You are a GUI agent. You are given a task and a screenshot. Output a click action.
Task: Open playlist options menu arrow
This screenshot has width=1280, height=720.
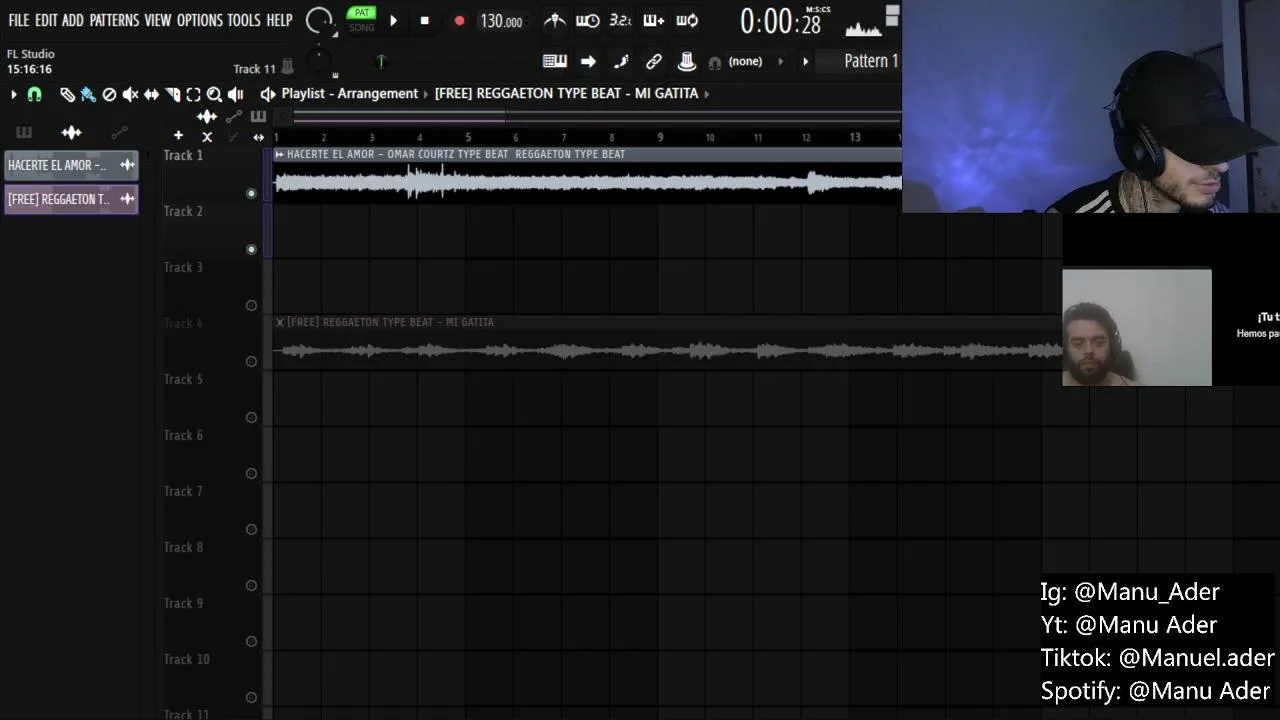click(x=13, y=94)
